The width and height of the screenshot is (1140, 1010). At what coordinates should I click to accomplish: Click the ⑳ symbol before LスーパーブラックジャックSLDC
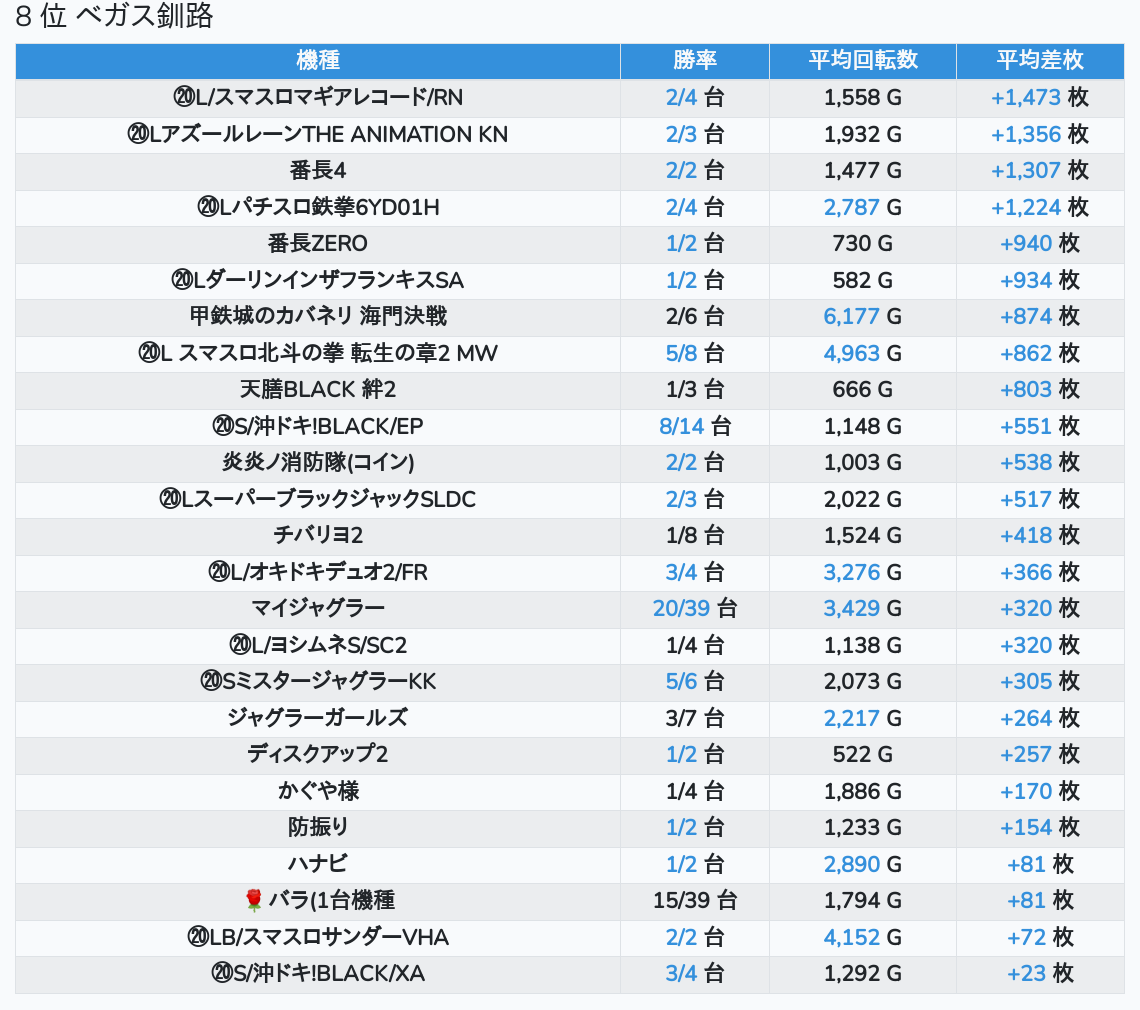point(169,500)
